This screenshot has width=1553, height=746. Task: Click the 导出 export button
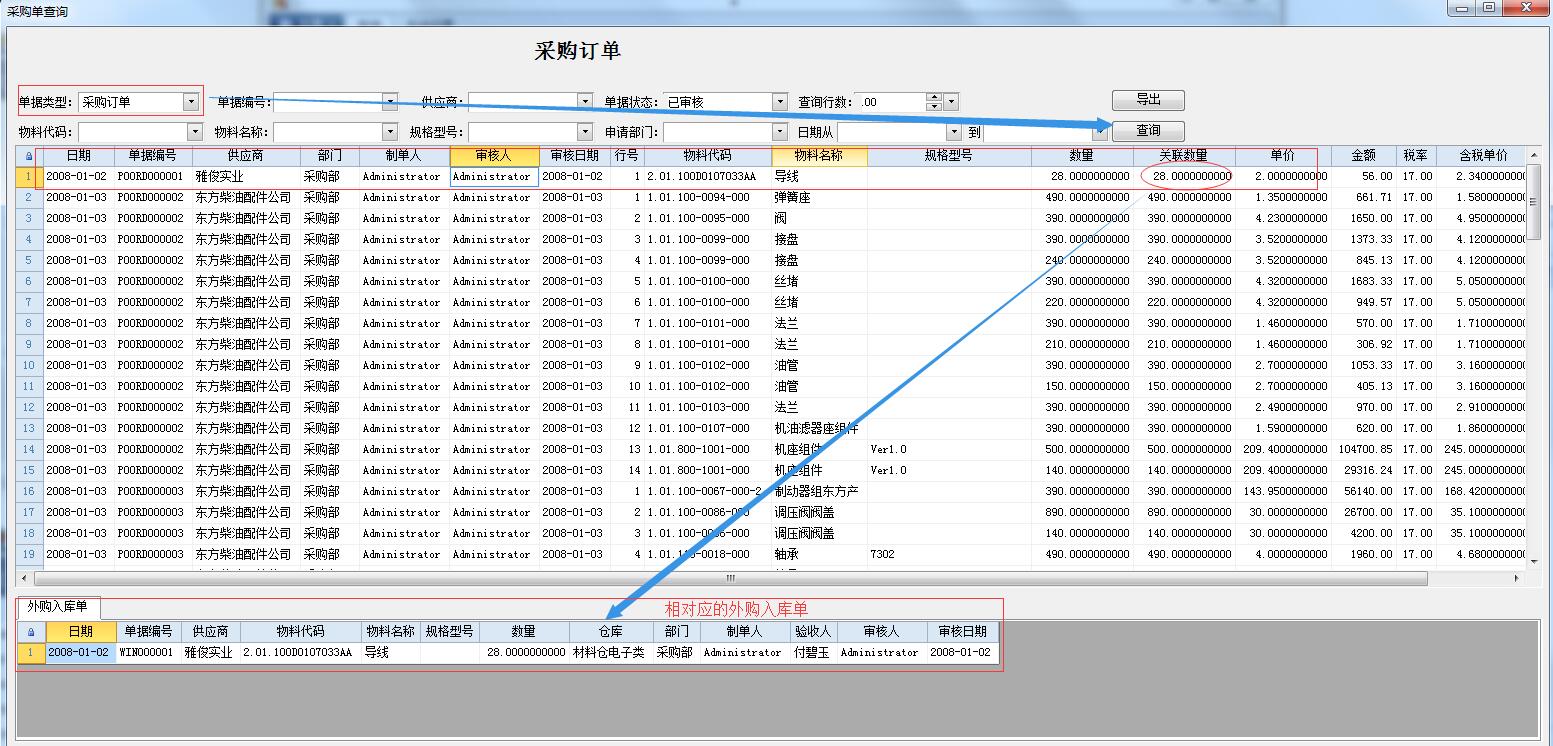[x=1146, y=100]
